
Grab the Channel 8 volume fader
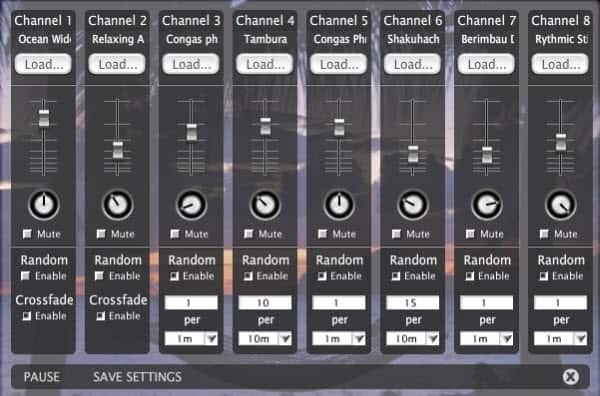tap(561, 142)
